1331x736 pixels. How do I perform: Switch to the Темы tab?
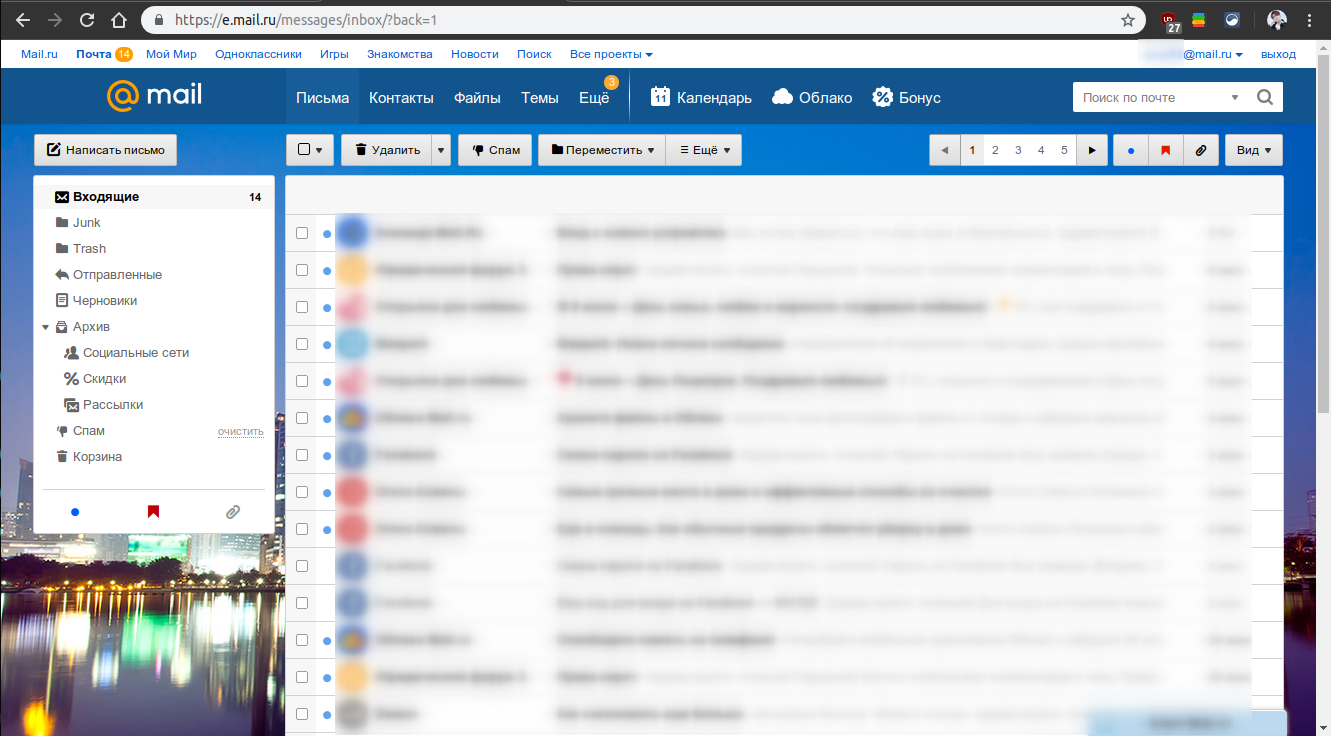(x=540, y=97)
